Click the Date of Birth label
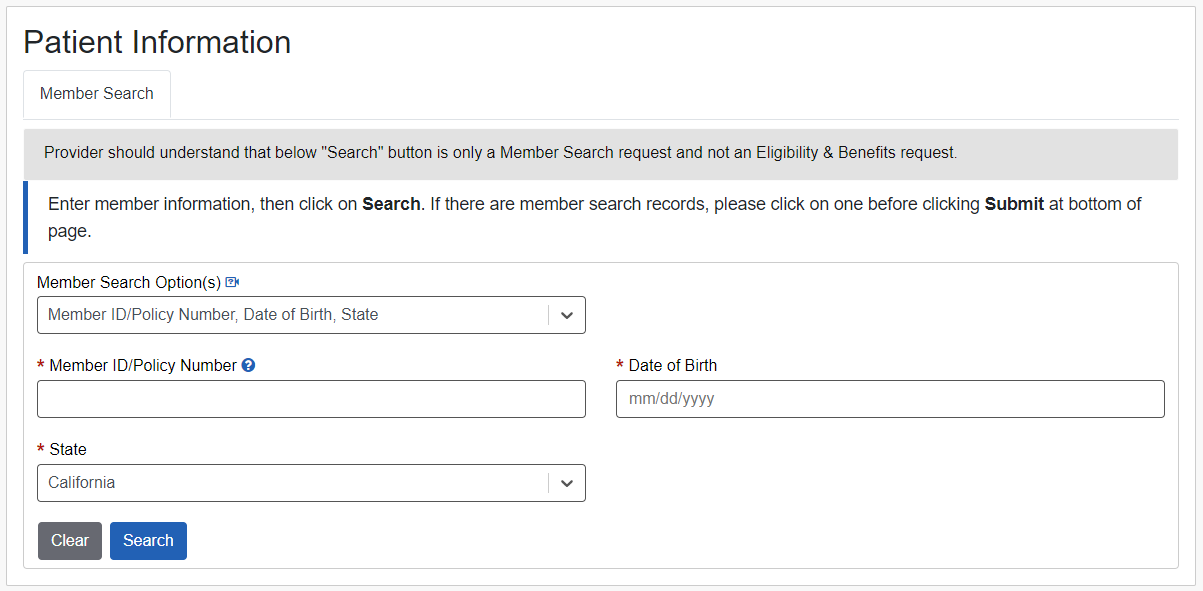The image size is (1203, 591). 672,366
